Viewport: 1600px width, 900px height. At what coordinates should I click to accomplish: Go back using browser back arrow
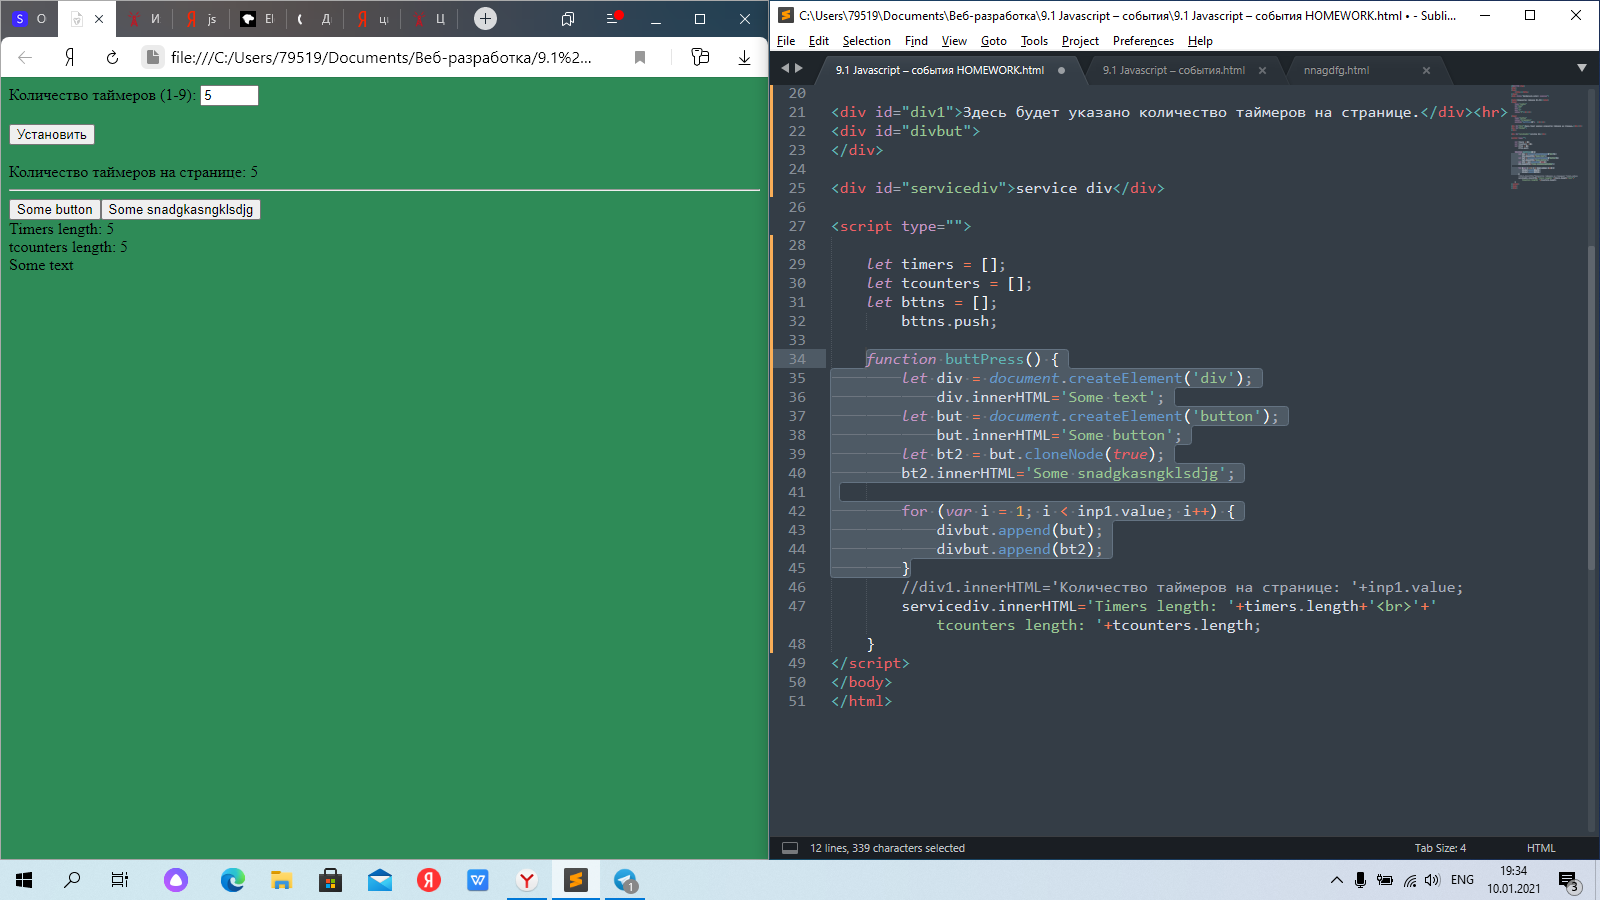pos(25,57)
